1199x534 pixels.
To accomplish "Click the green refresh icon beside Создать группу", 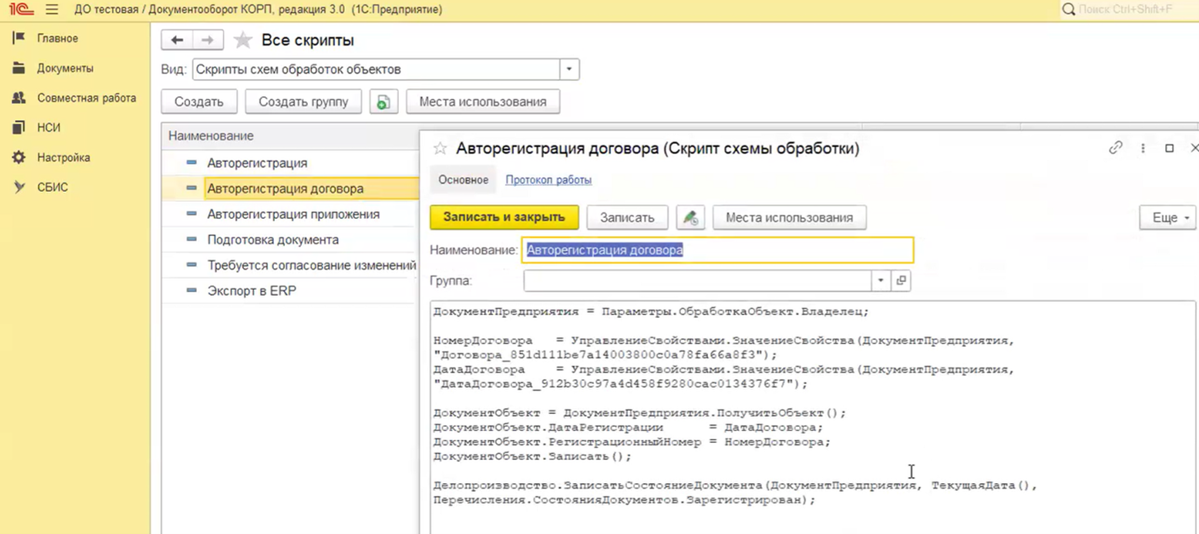I will 383,102.
